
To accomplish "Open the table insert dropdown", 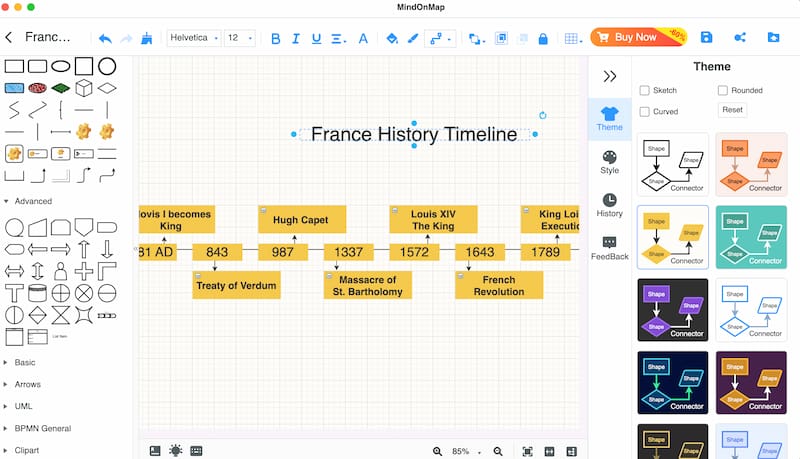I will pos(573,38).
